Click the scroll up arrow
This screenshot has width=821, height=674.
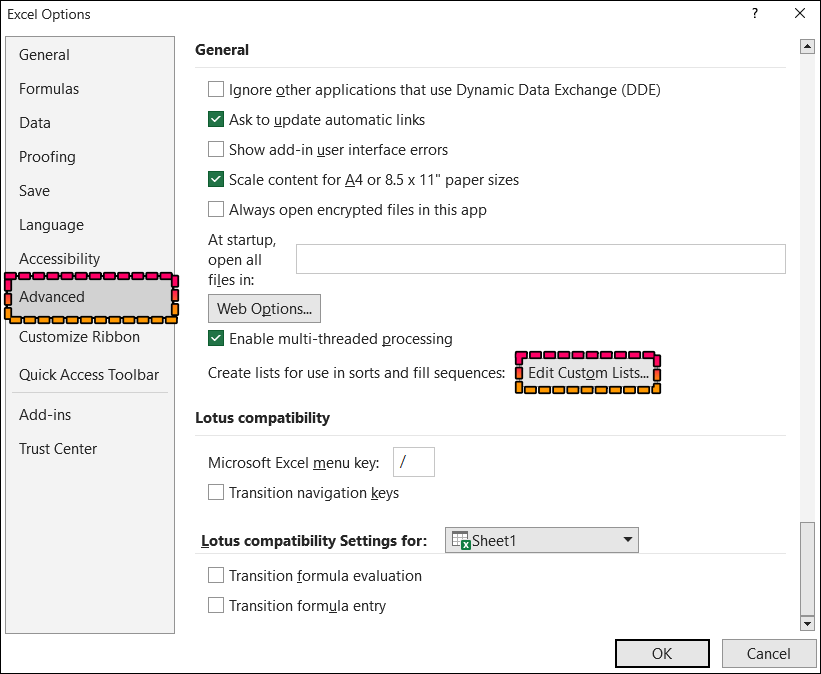(807, 47)
